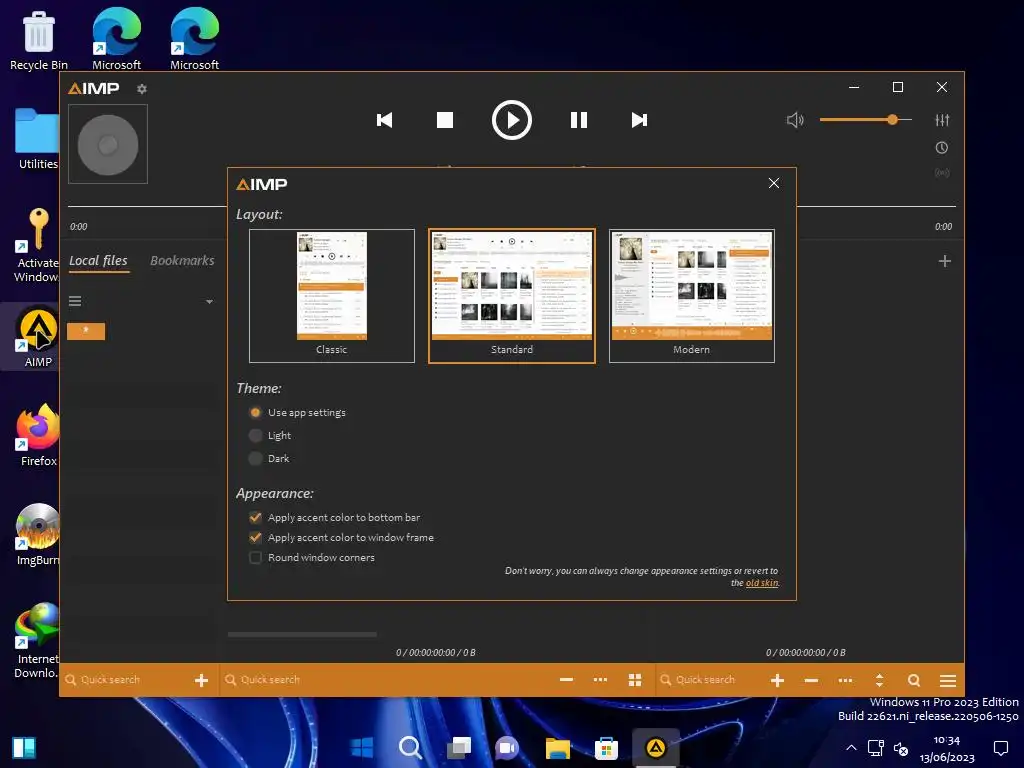Click the AIMP taskbar icon
The height and width of the screenshot is (768, 1024).
click(656, 747)
